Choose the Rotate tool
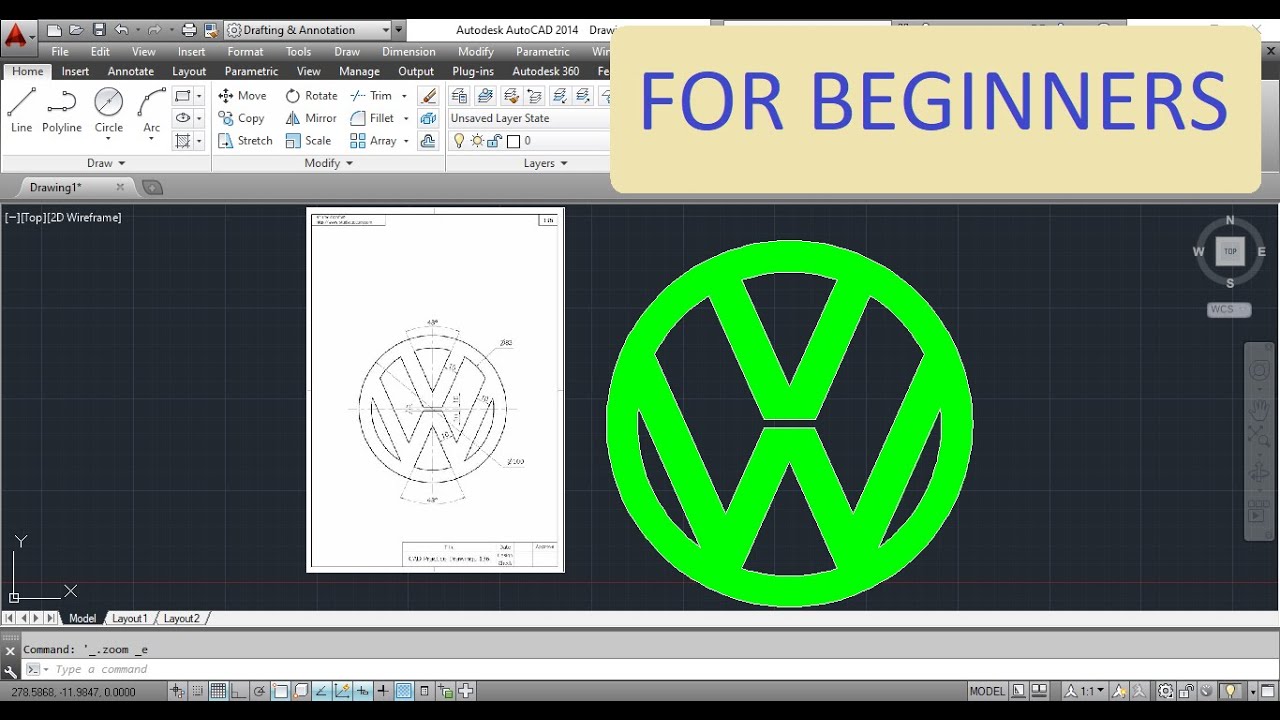 (x=311, y=96)
